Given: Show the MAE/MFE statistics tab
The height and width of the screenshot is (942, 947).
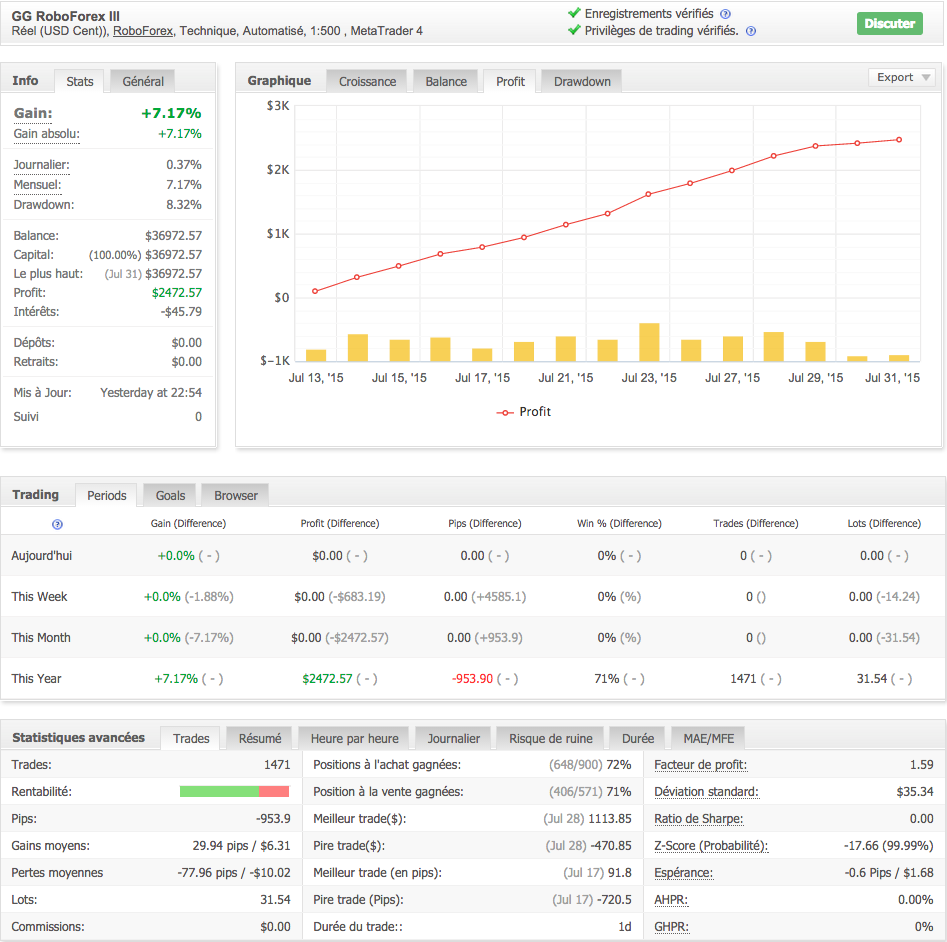Looking at the screenshot, I should pyautogui.click(x=708, y=739).
